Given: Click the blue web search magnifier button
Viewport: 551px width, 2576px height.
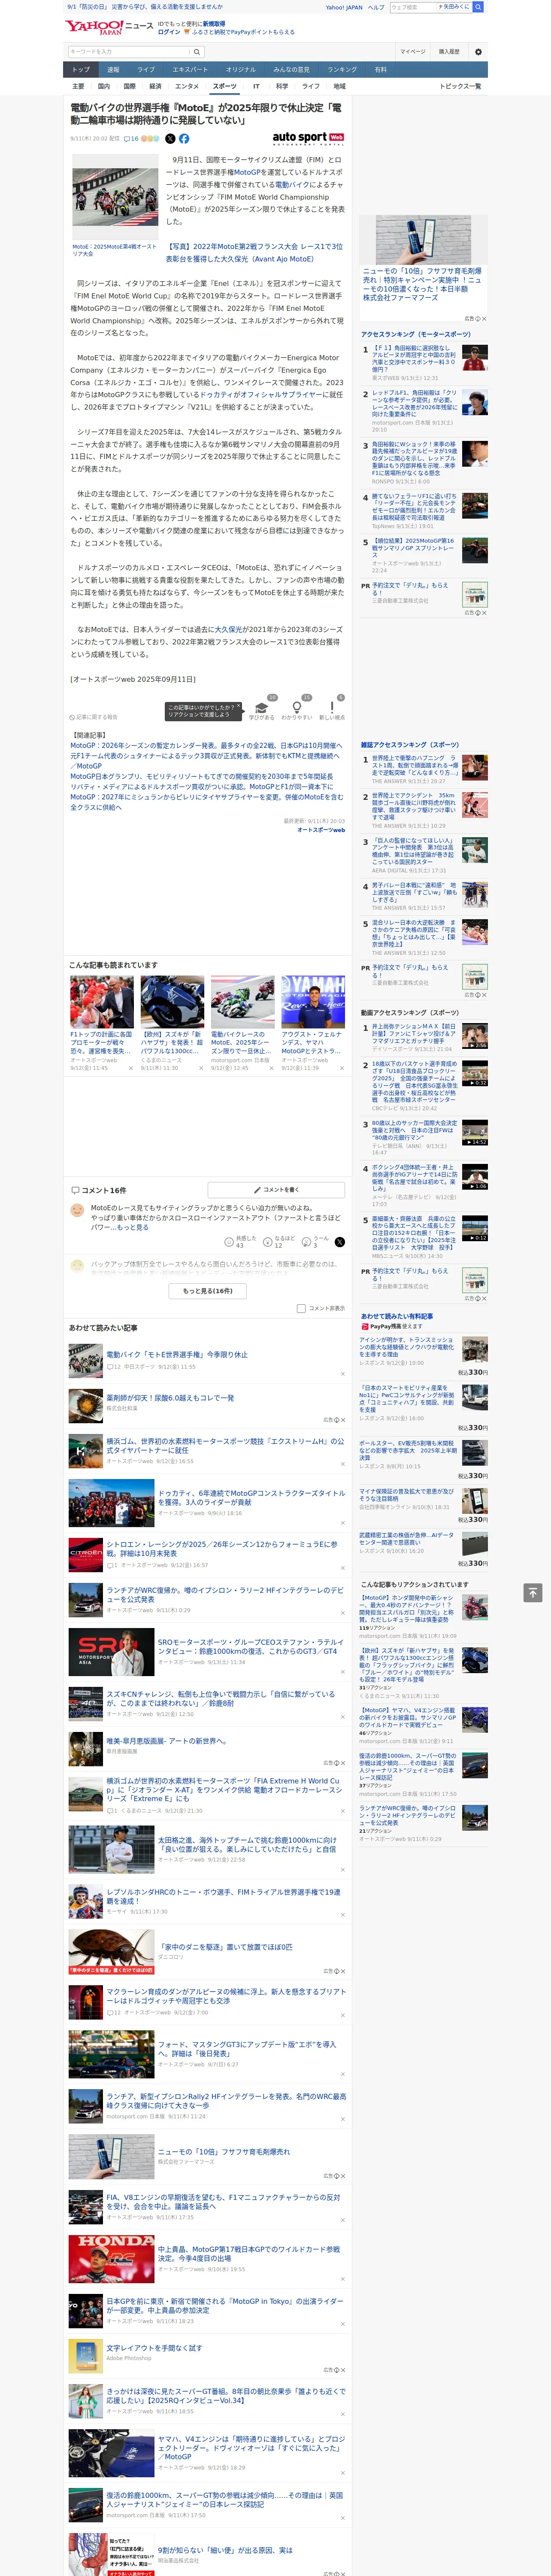Looking at the screenshot, I should (478, 7).
